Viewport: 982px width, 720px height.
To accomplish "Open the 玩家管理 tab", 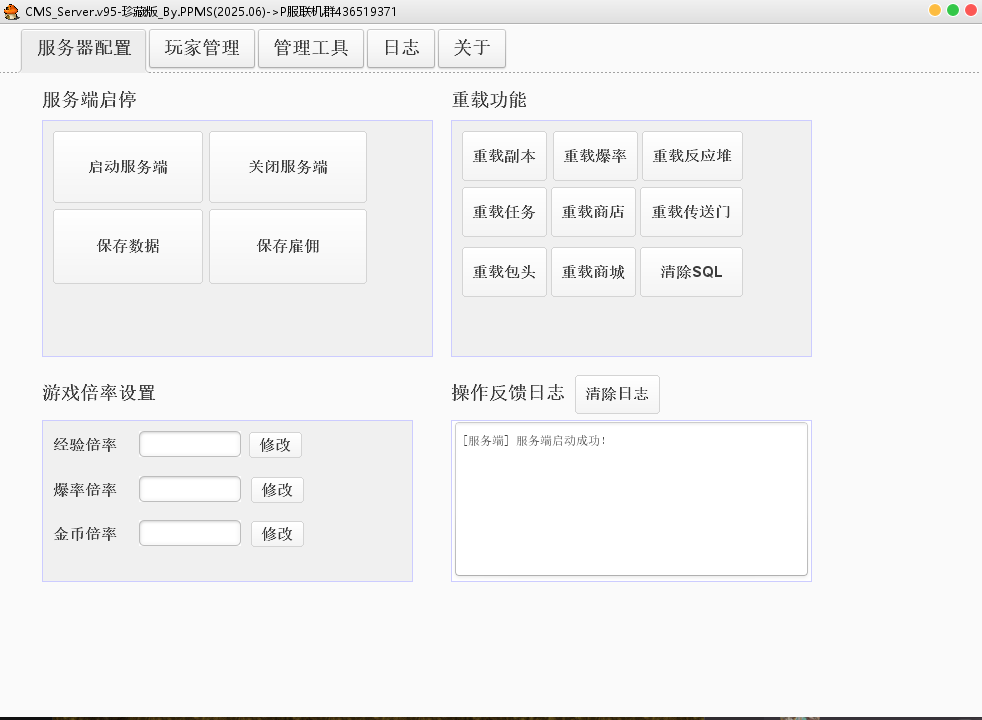I will 202,48.
